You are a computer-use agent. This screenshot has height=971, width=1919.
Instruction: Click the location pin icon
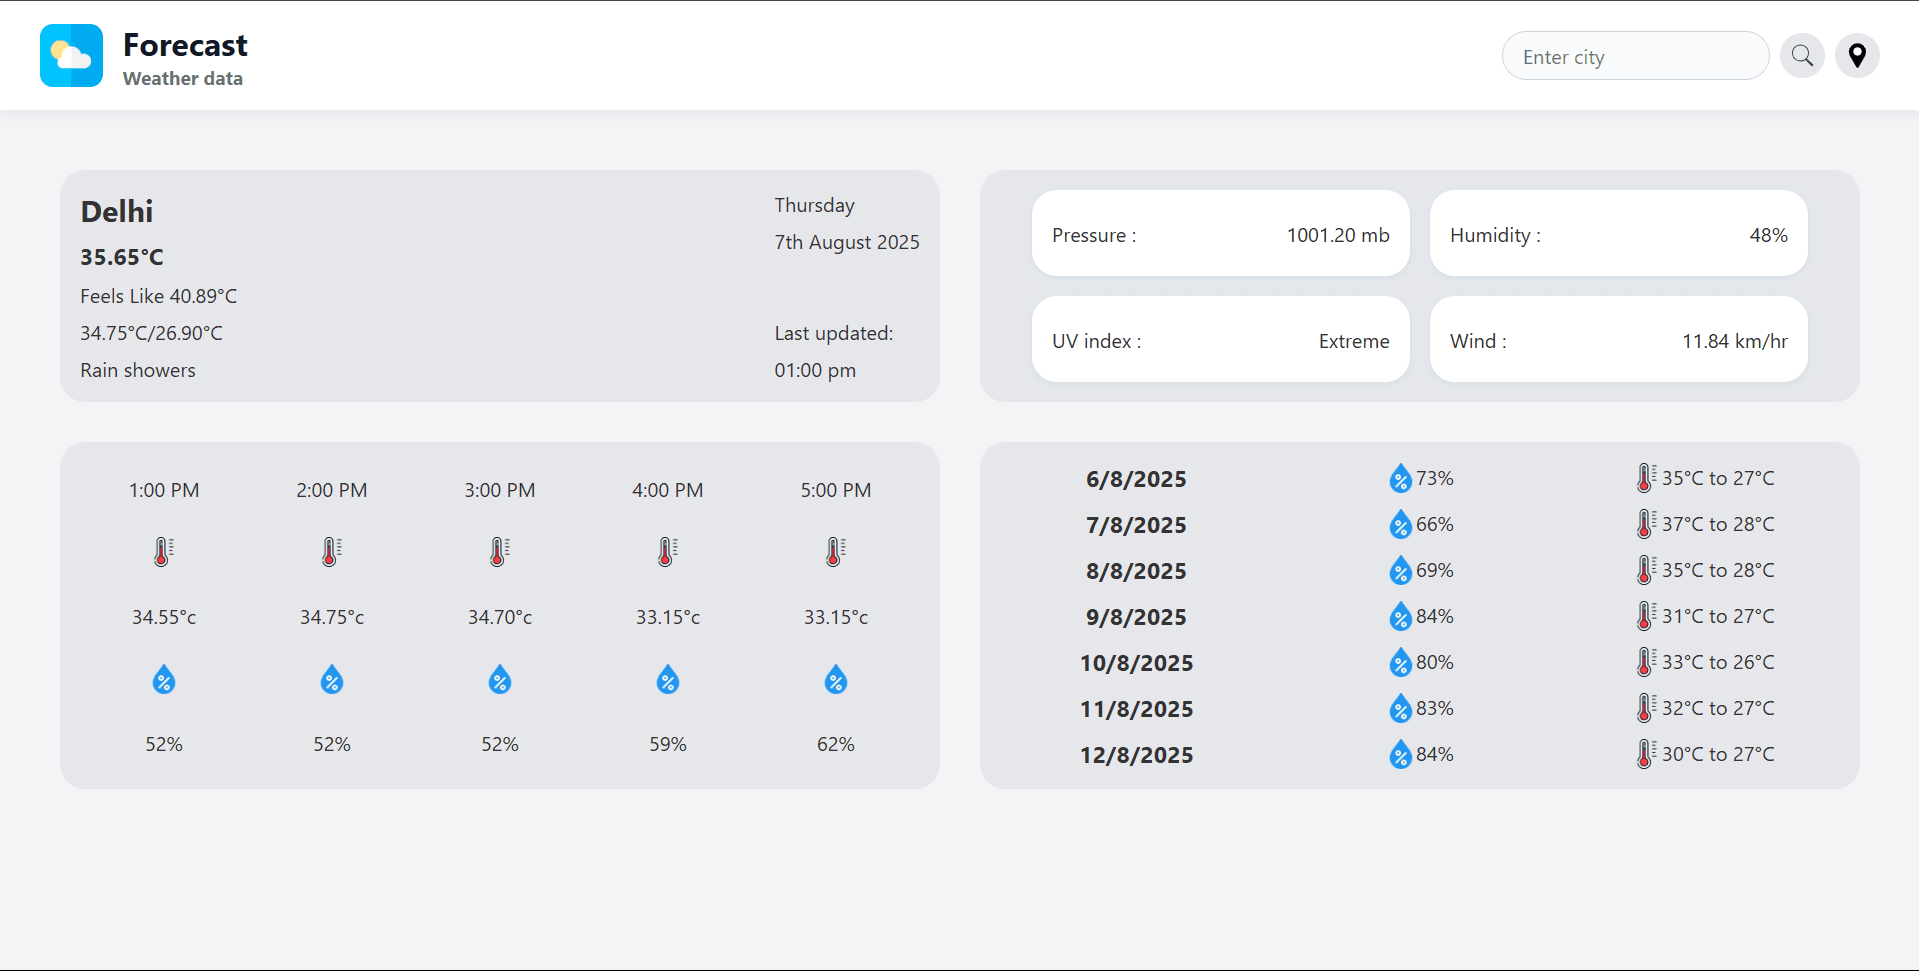1857,55
